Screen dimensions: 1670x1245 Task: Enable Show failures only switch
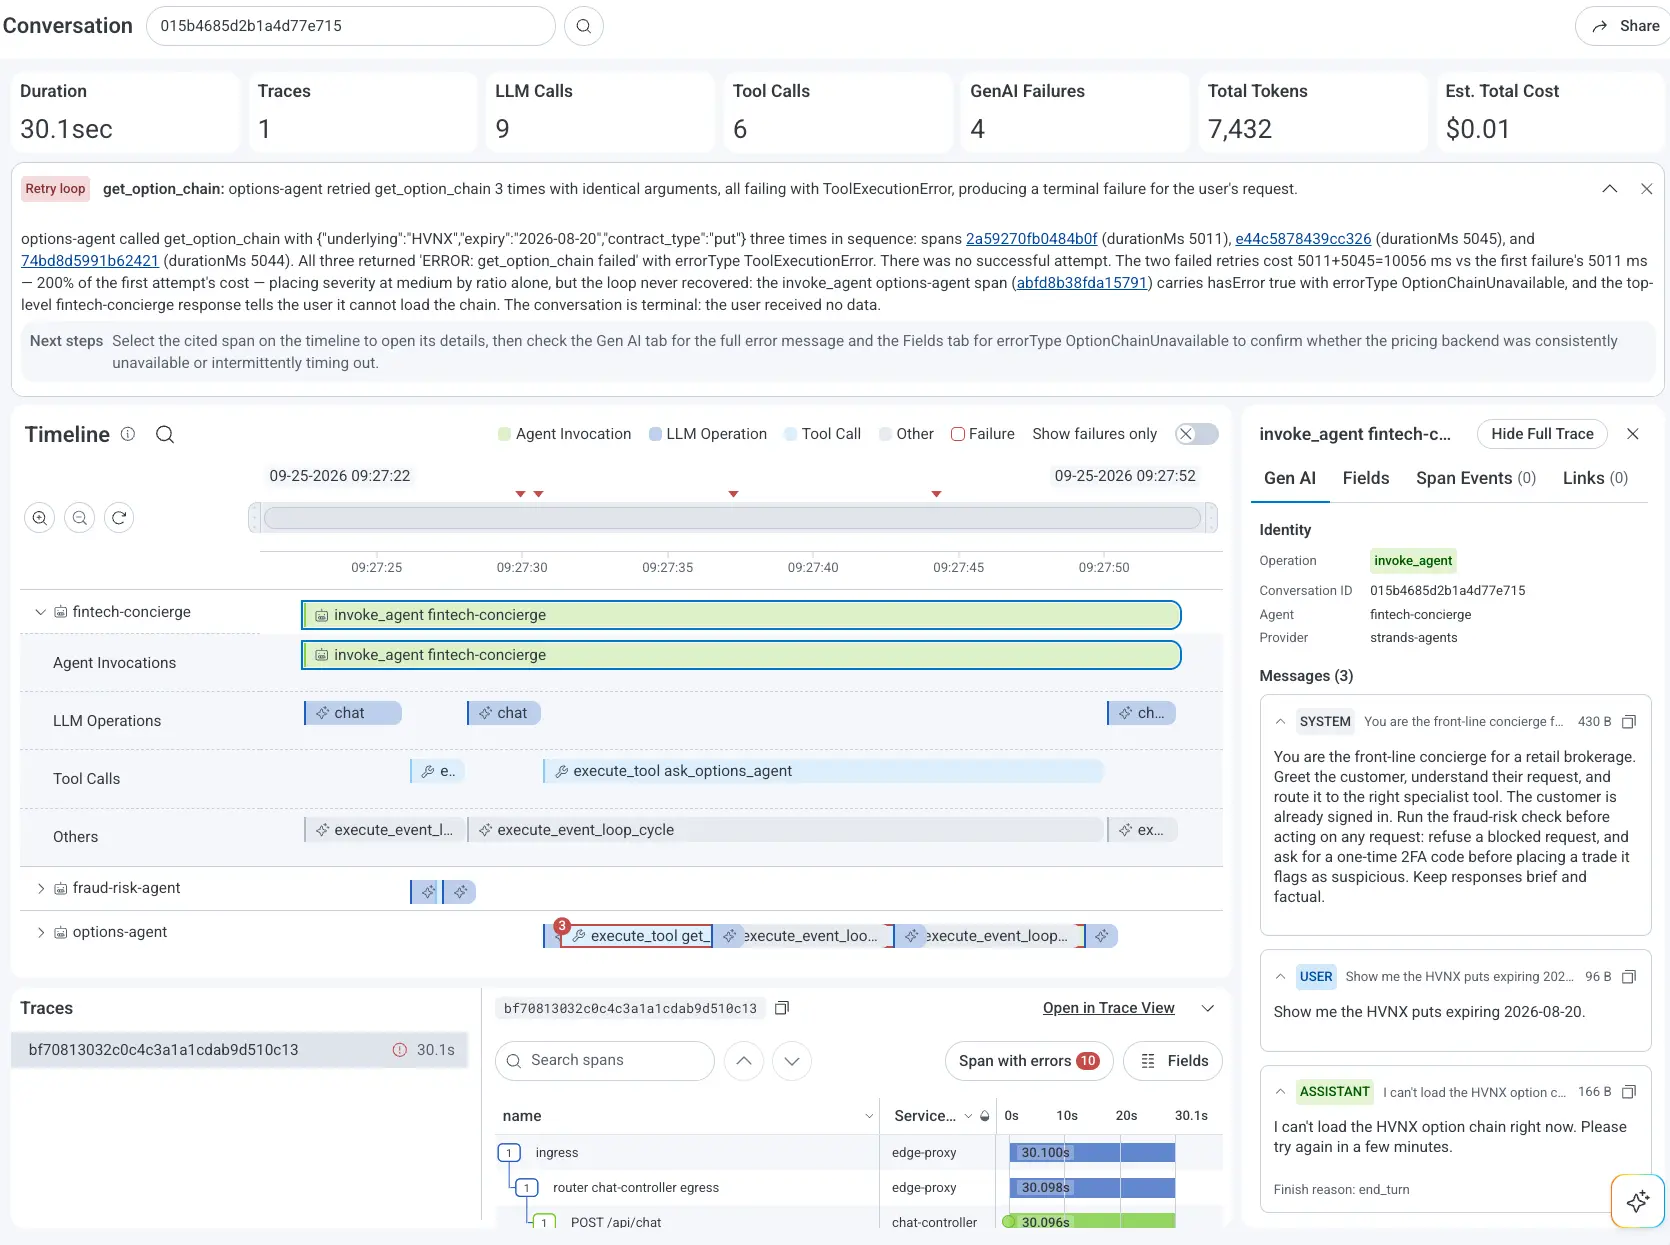[x=1197, y=434]
